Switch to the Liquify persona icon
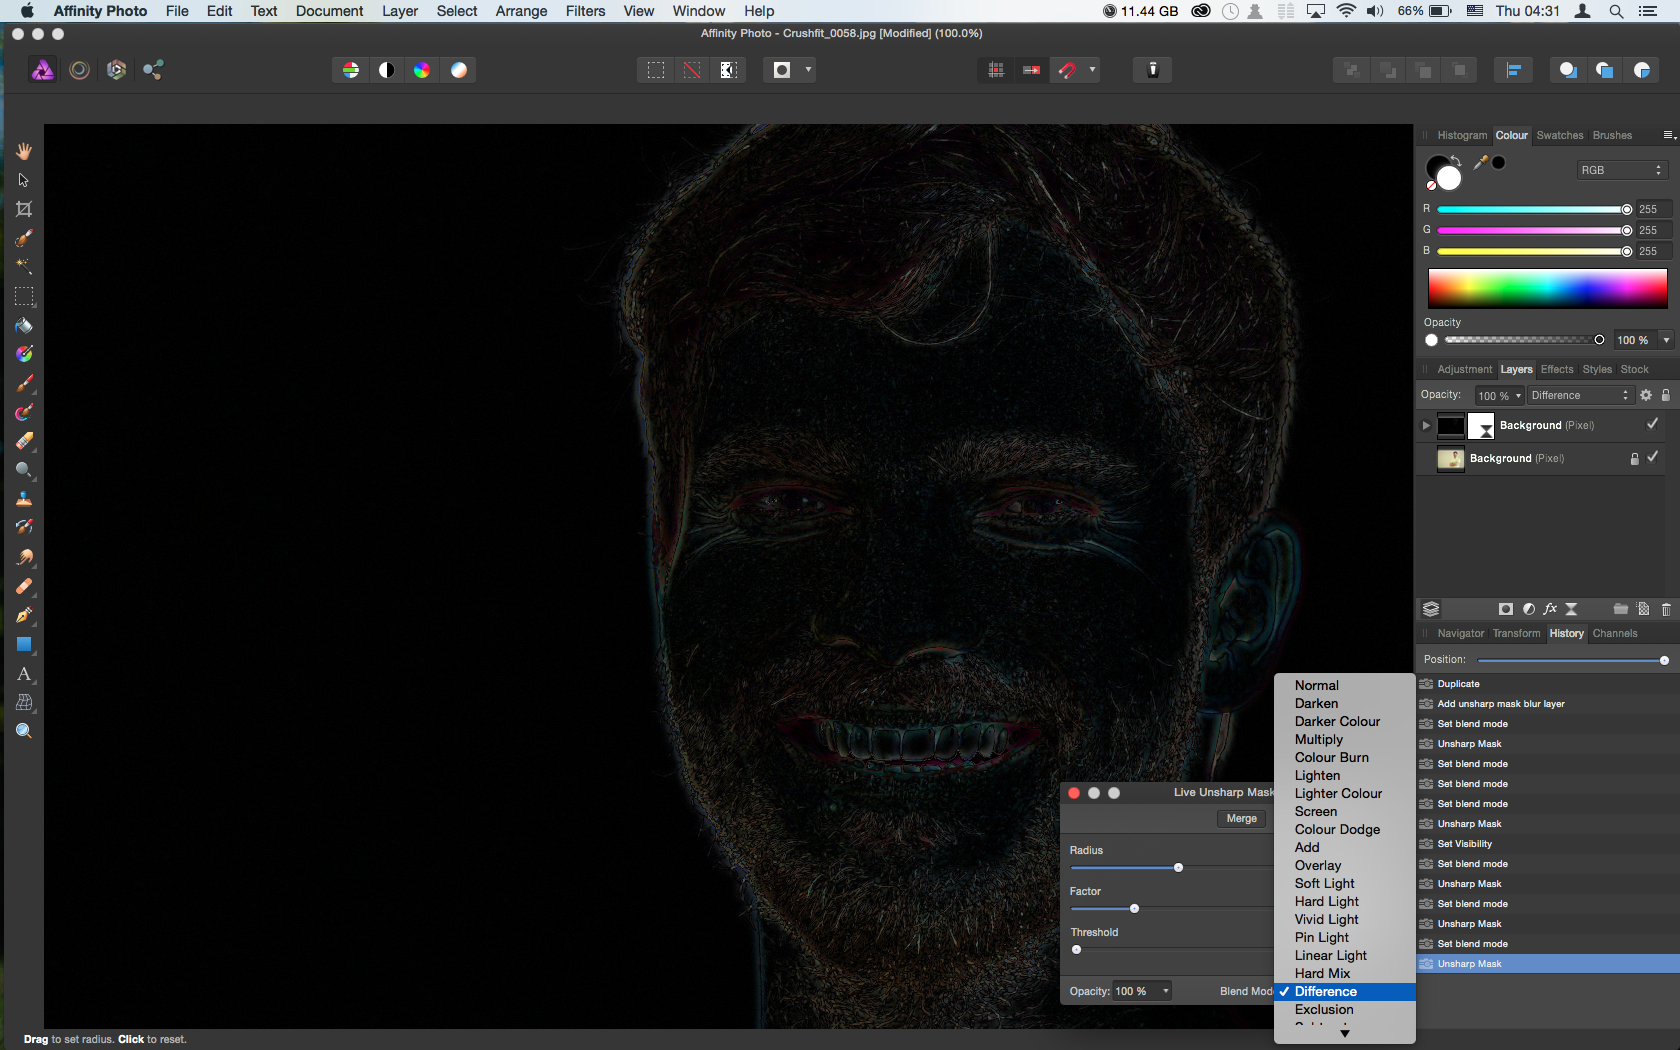 coord(79,70)
